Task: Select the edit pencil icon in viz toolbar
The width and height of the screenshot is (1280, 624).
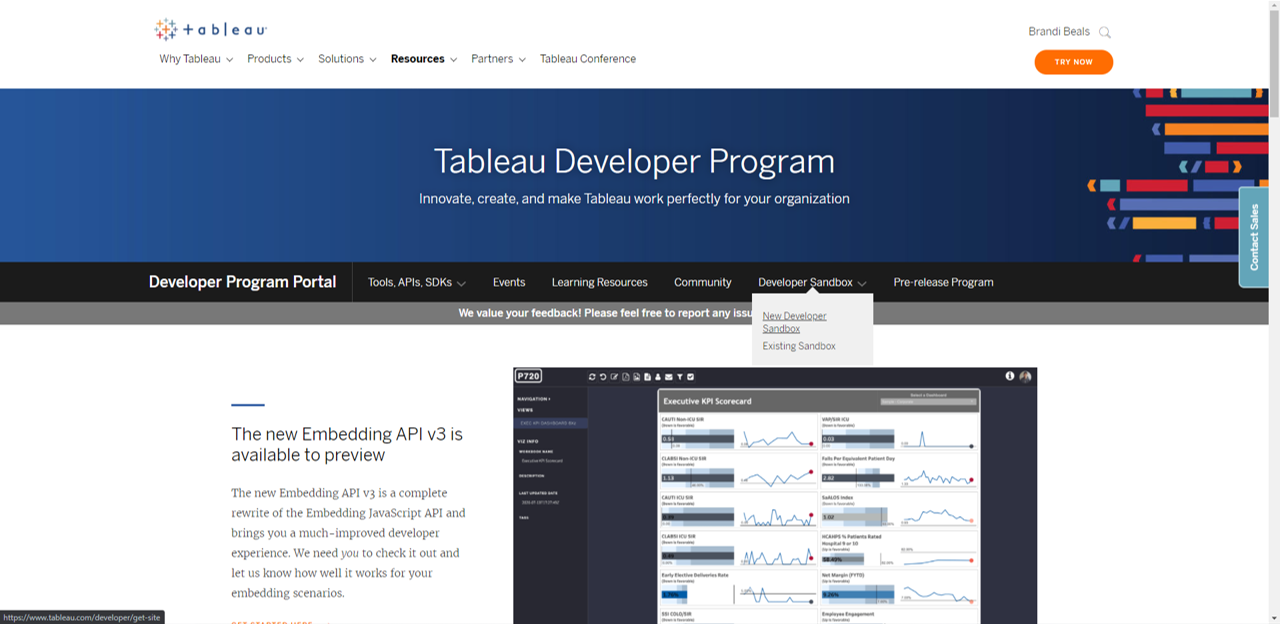Action: 614,376
